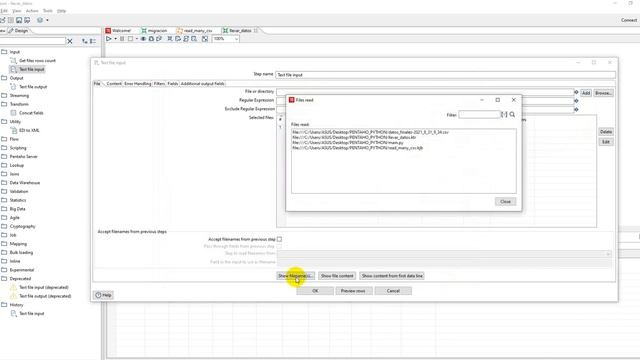The width and height of the screenshot is (640, 360).
Task: Select the datos_finales csv file path line
Action: click(370, 132)
